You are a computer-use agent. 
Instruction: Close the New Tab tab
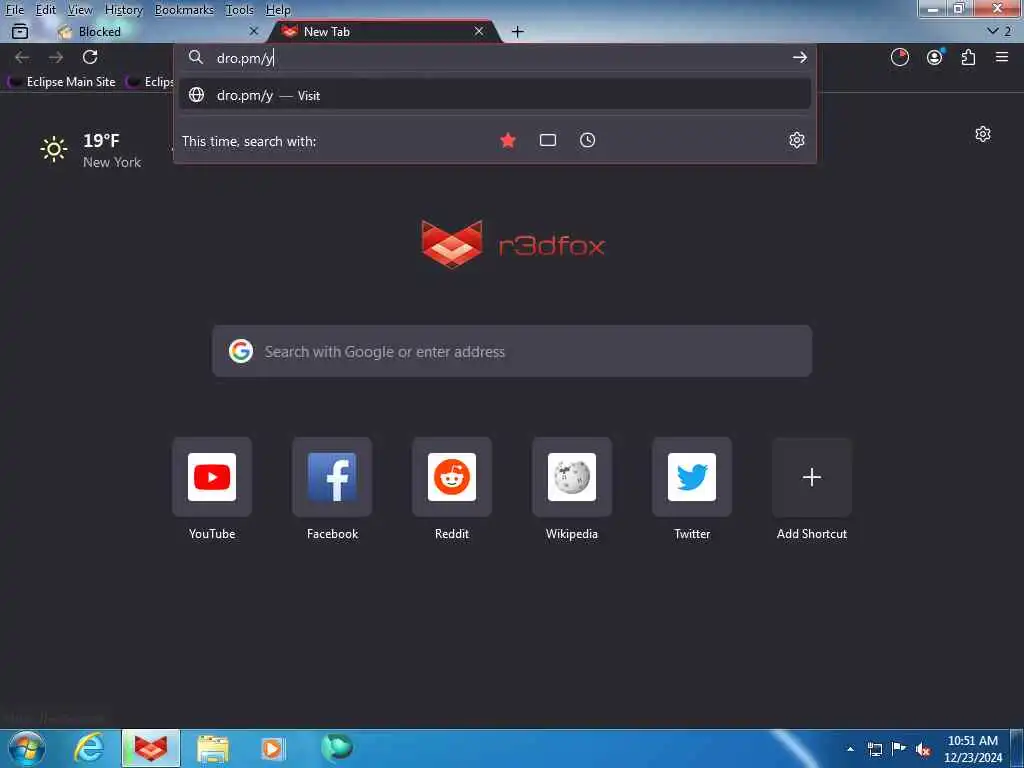[479, 31]
